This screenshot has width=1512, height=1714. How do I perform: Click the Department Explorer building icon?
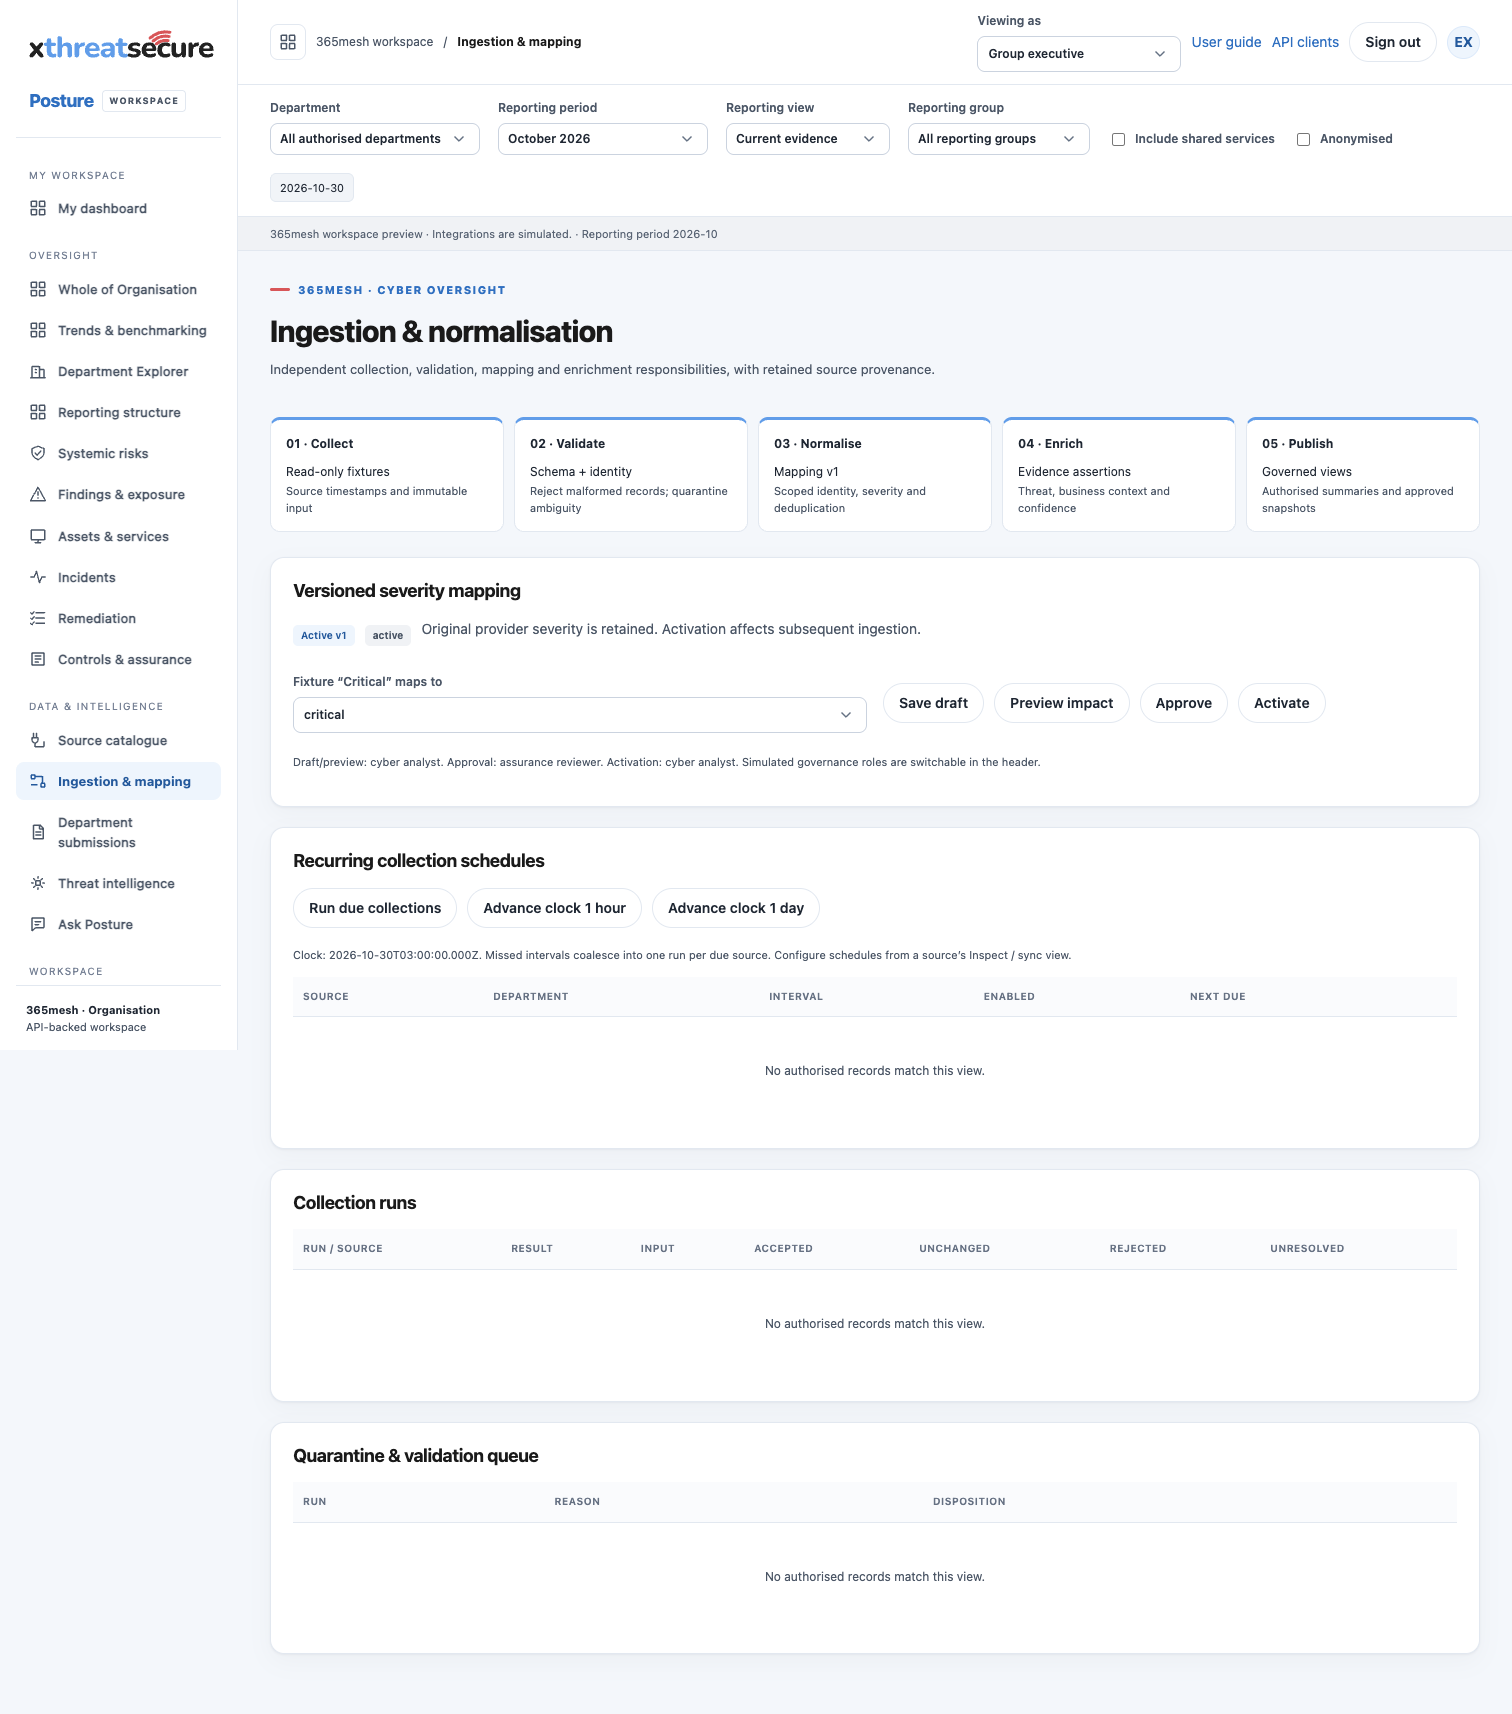pyautogui.click(x=38, y=371)
